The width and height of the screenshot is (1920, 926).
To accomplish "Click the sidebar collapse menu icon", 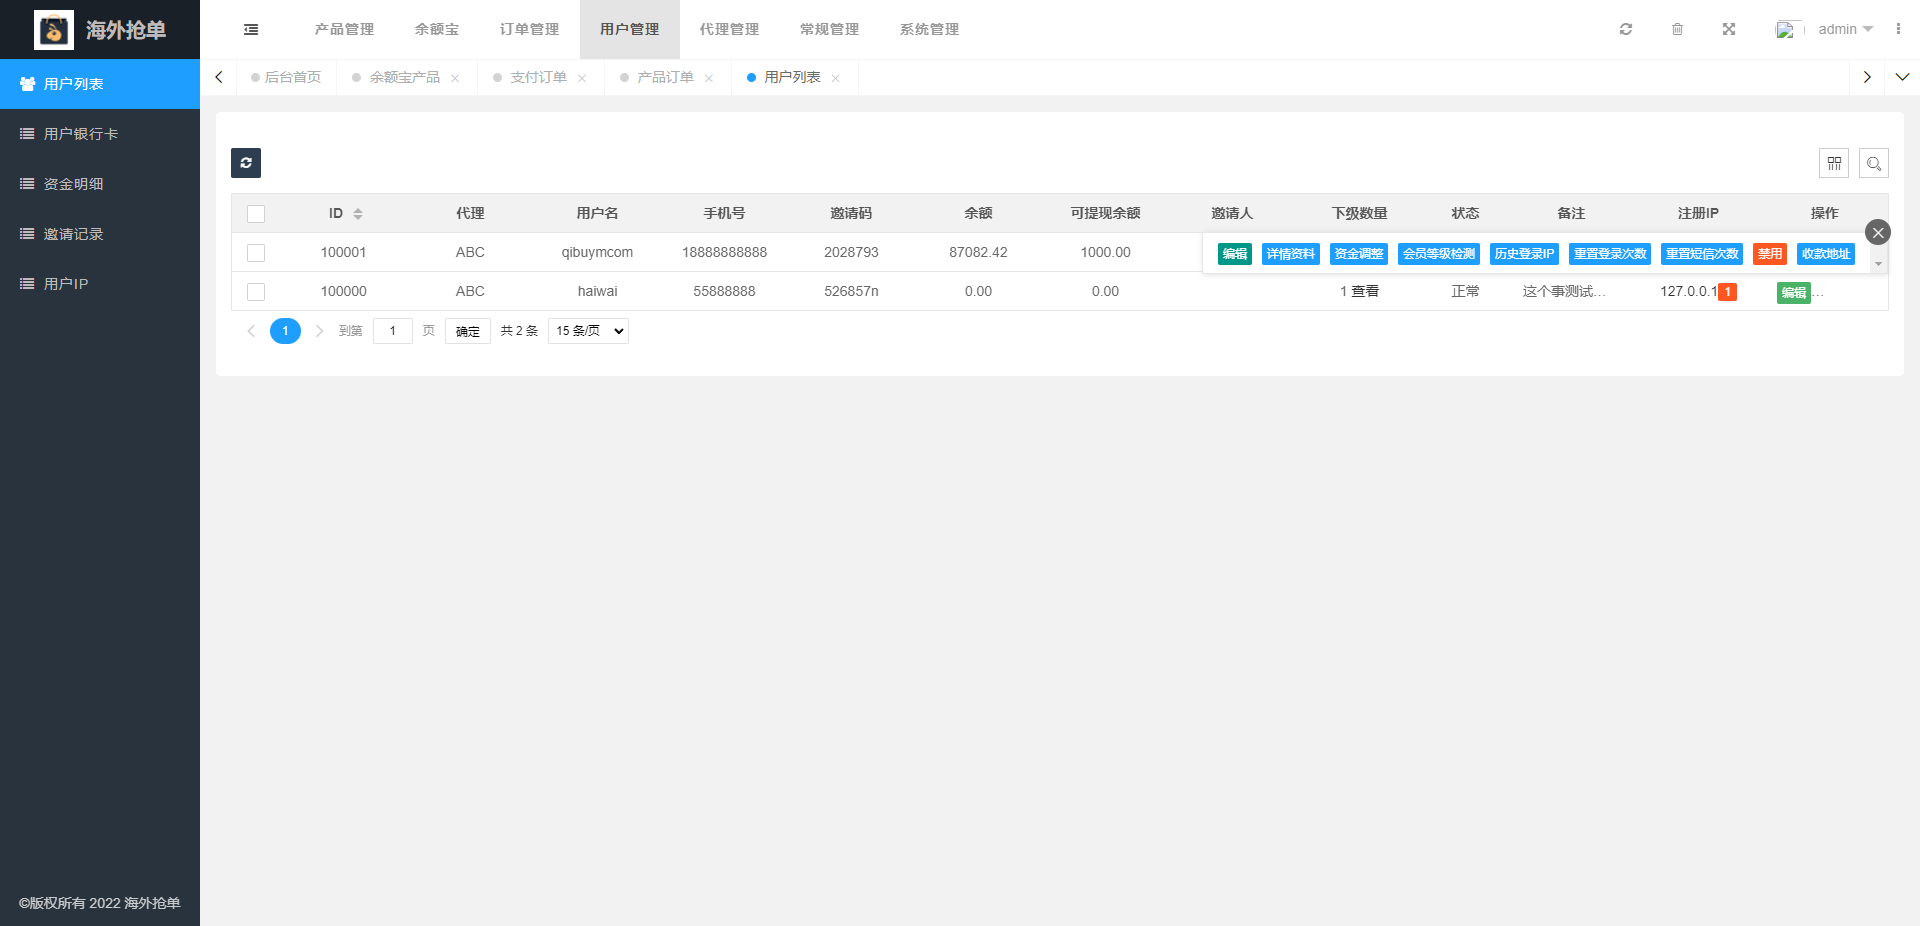I will pyautogui.click(x=251, y=30).
